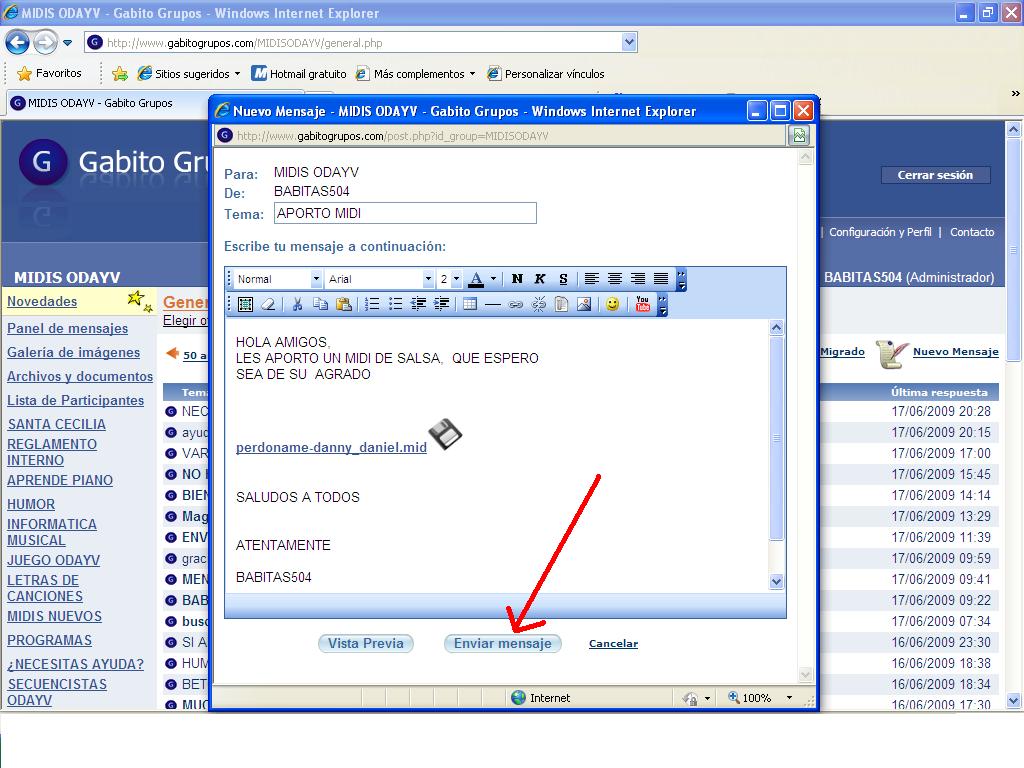1024x768 pixels.
Task: Click the Cancelar link
Action: click(613, 644)
